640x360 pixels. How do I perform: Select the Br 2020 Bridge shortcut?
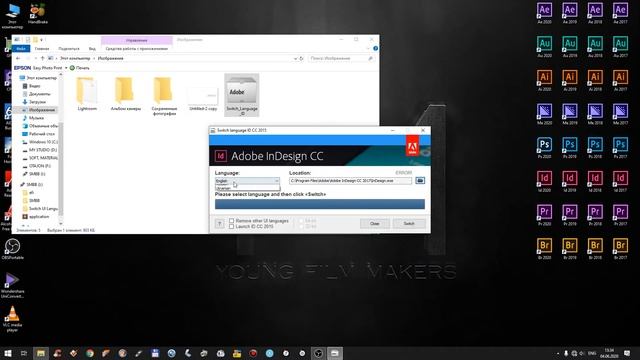(x=544, y=248)
